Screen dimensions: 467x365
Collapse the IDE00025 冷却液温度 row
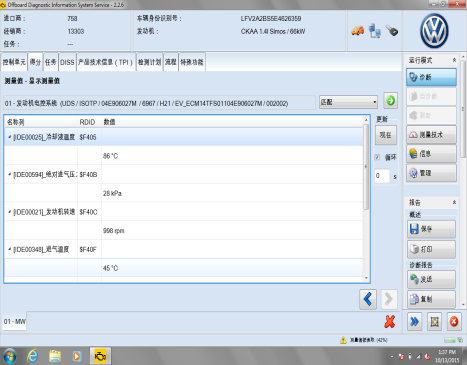click(10, 137)
